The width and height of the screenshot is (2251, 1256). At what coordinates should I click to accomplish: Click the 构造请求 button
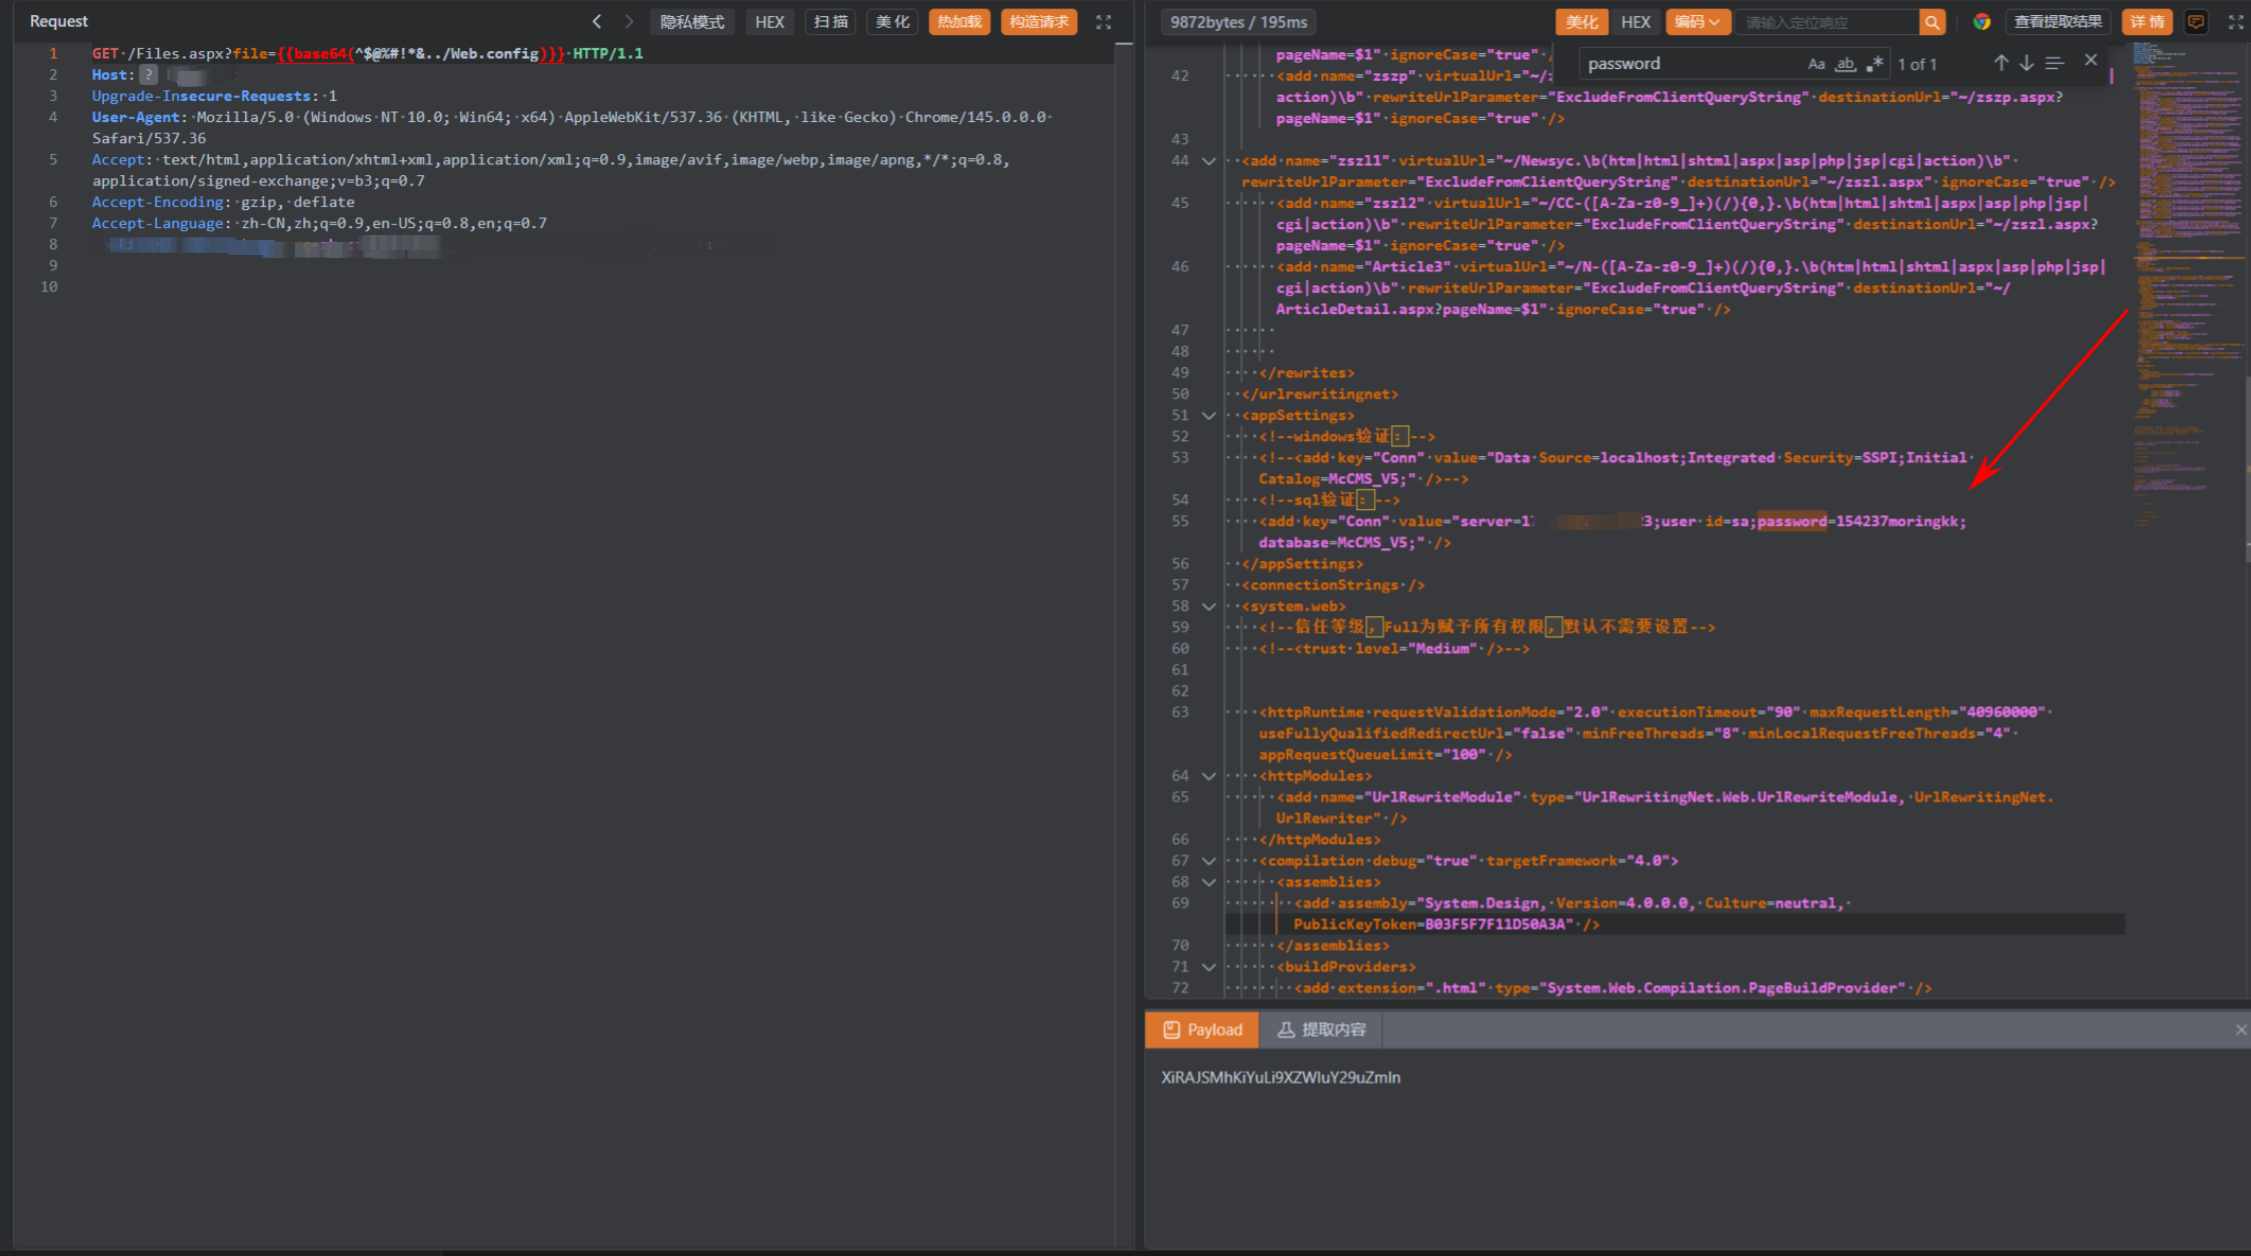[1038, 22]
